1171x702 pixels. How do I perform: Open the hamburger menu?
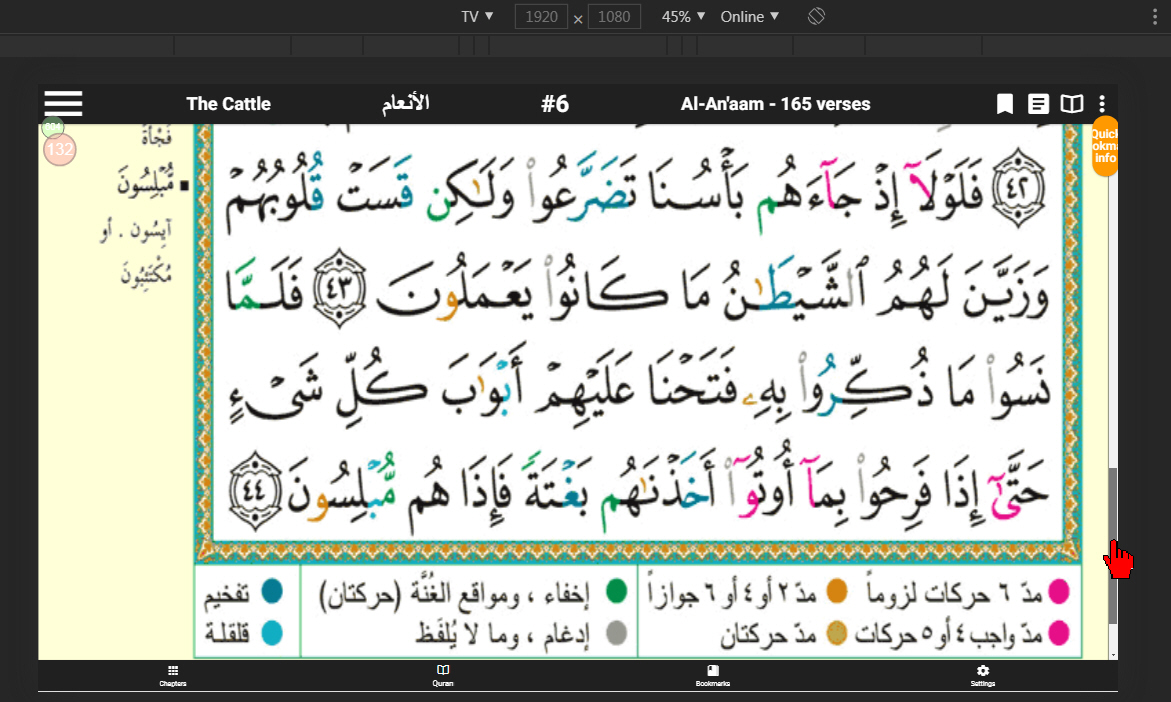pos(63,104)
